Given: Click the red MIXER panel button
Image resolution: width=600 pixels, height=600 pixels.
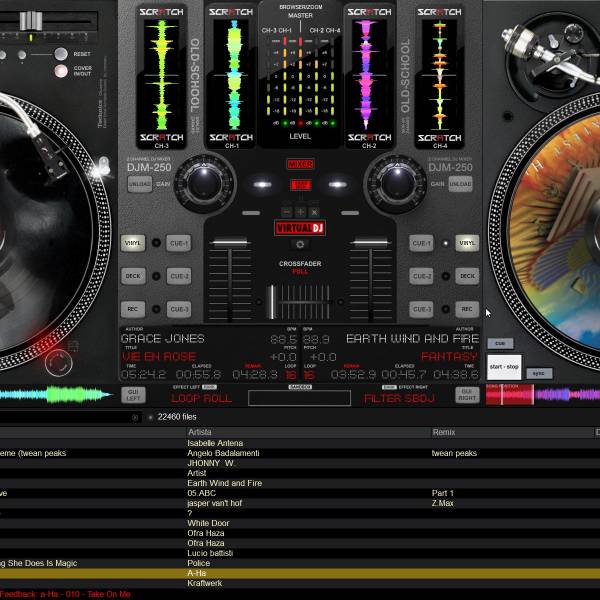Looking at the screenshot, I should click(300, 164).
